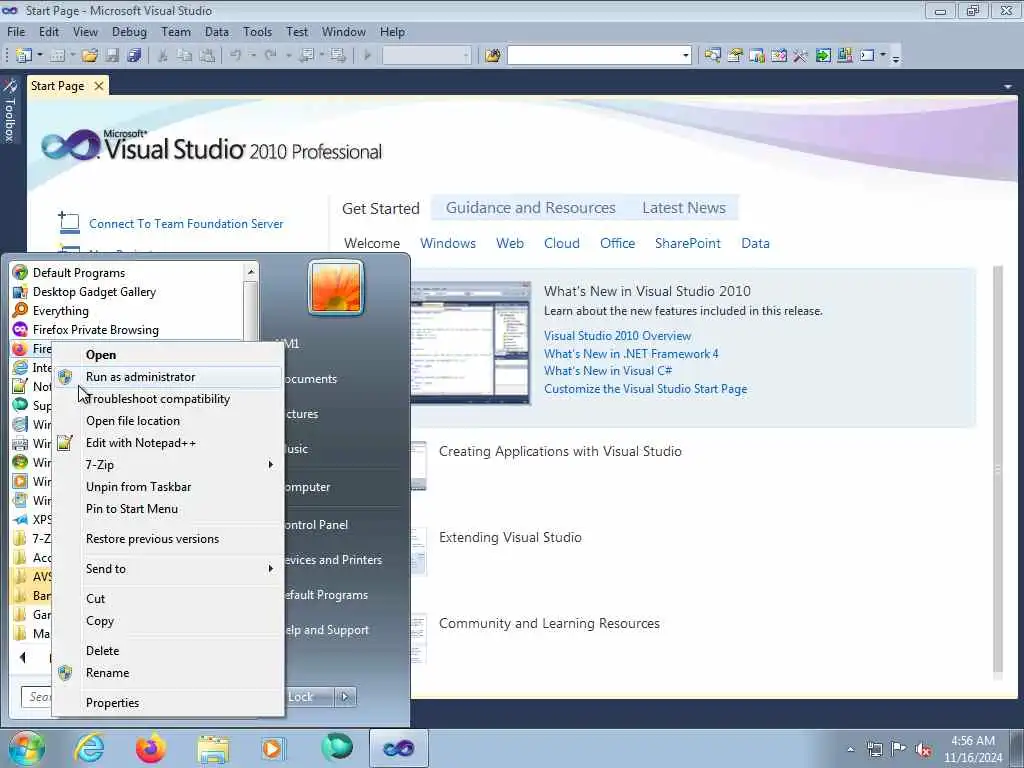Switch to the Latest News tab

coord(684,208)
